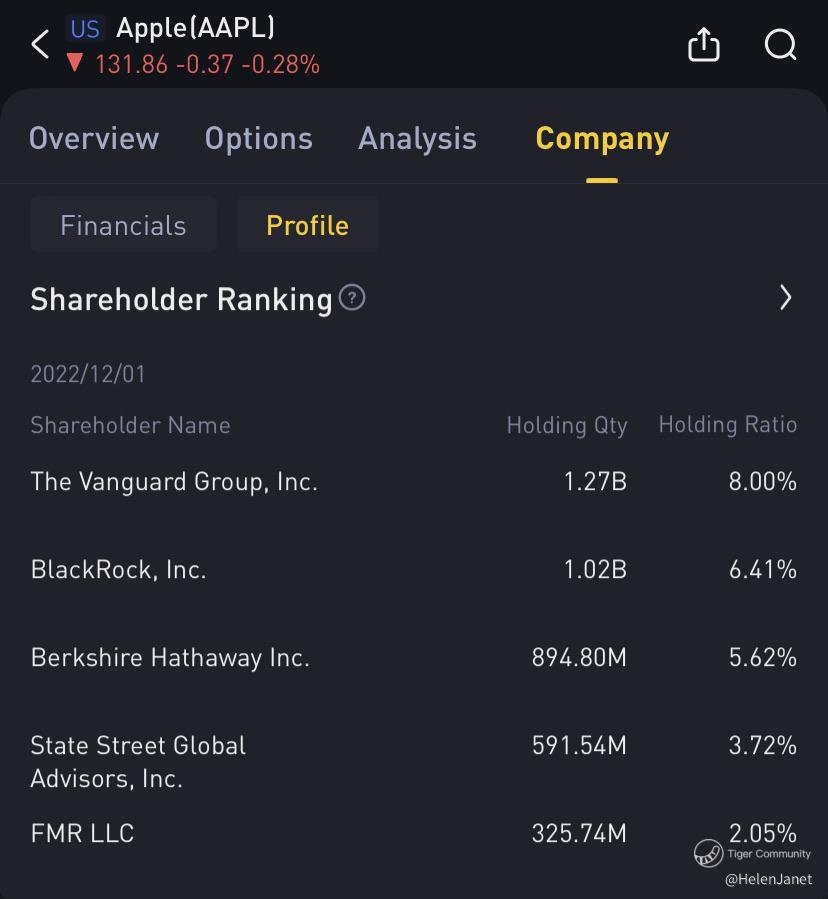Tap the back arrow icon
The height and width of the screenshot is (899, 828).
pos(41,44)
